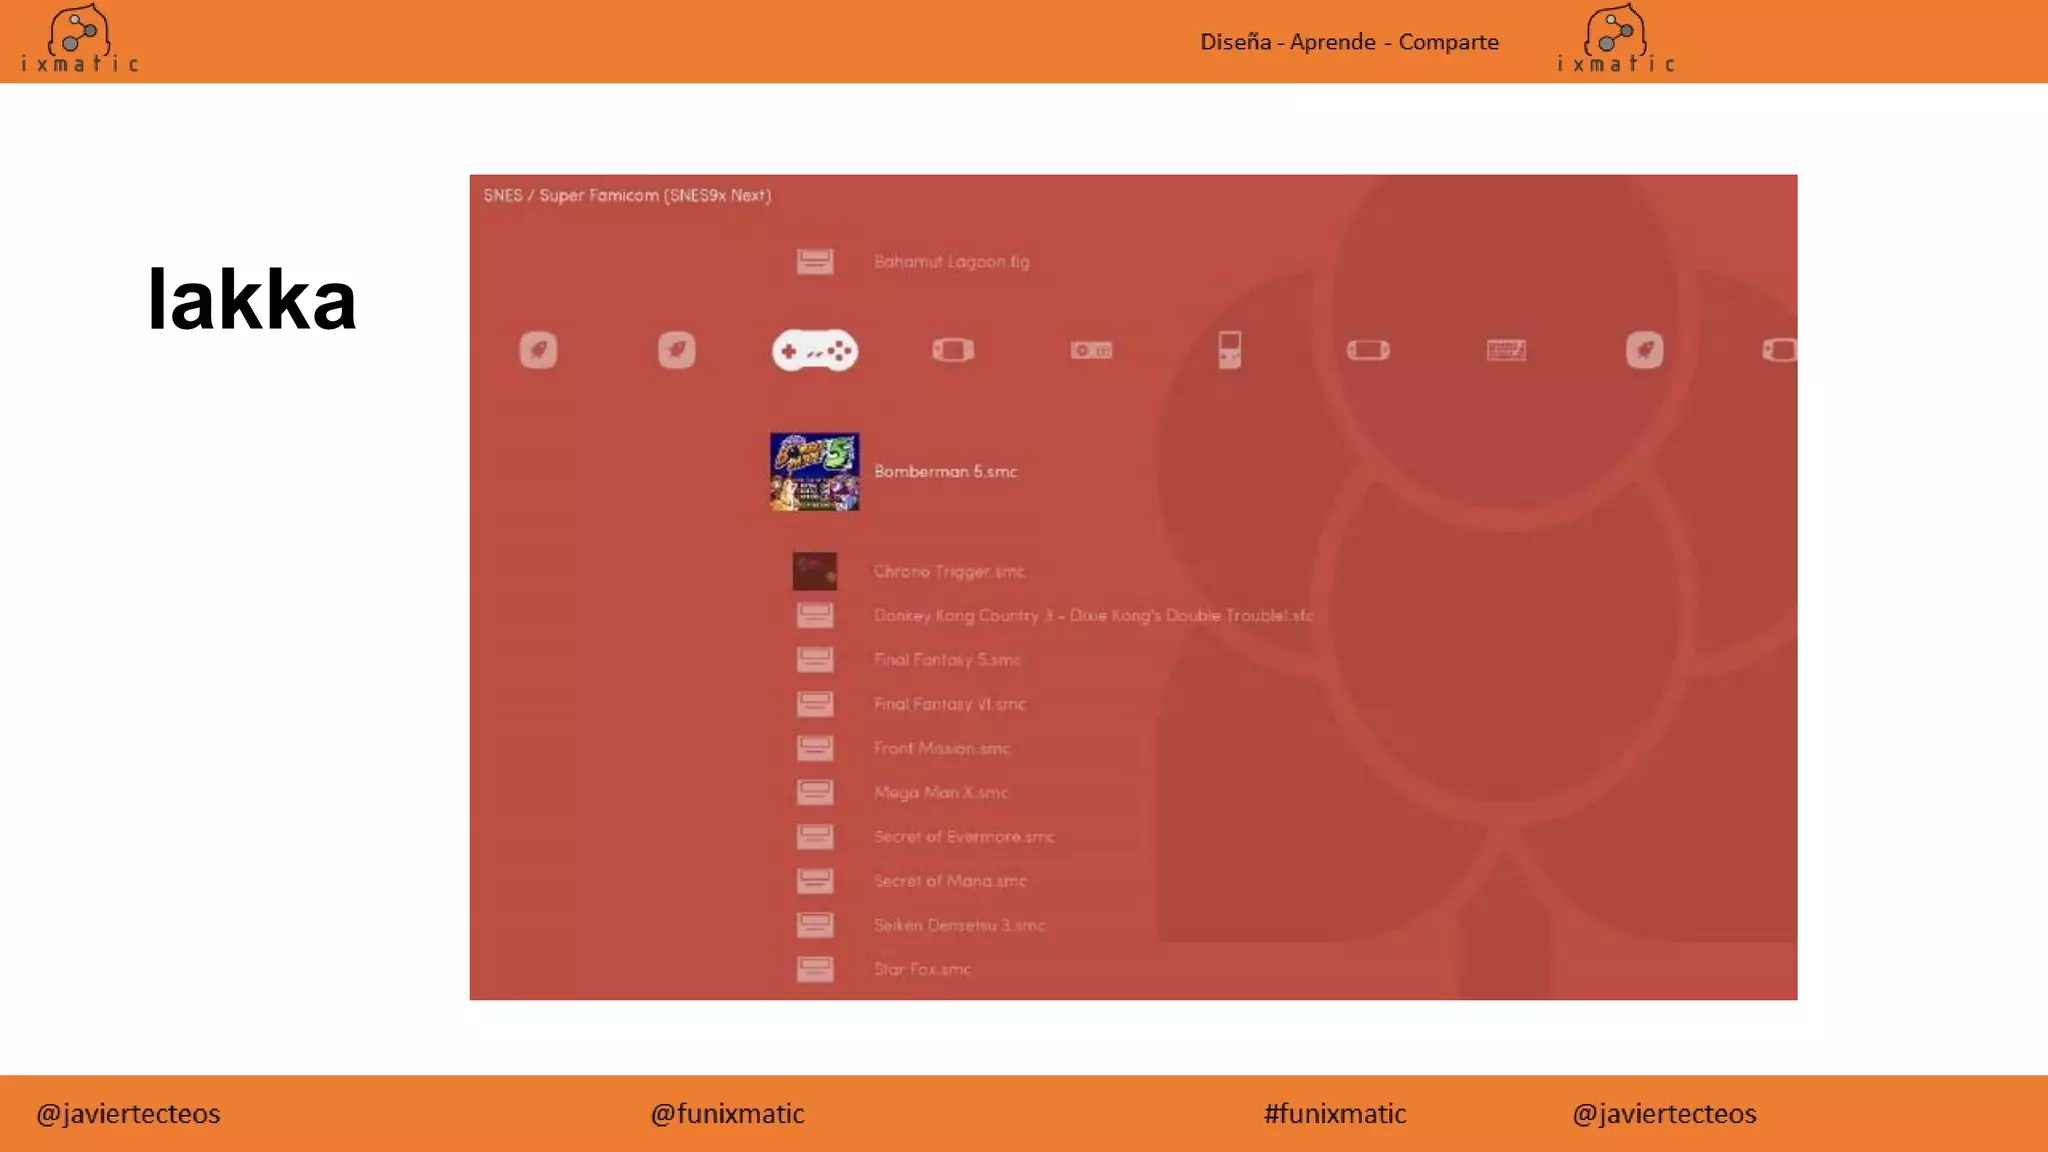Open Donkey Kong Country 3 ROM entry
Screen dimensions: 2048x1152
(x=1093, y=616)
